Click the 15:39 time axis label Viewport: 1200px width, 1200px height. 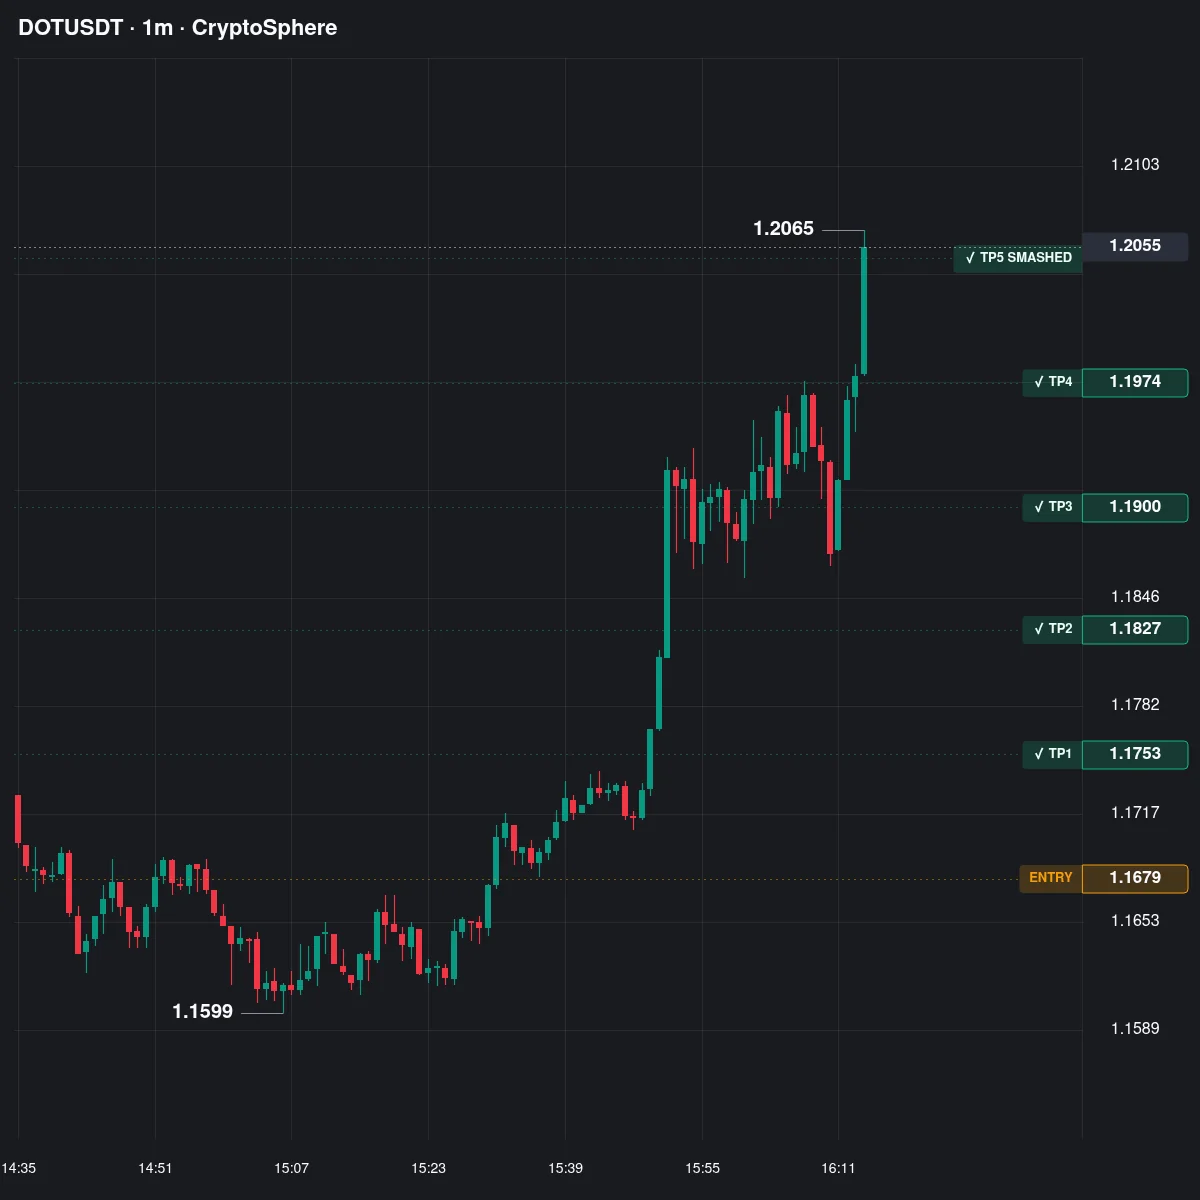coord(565,1168)
